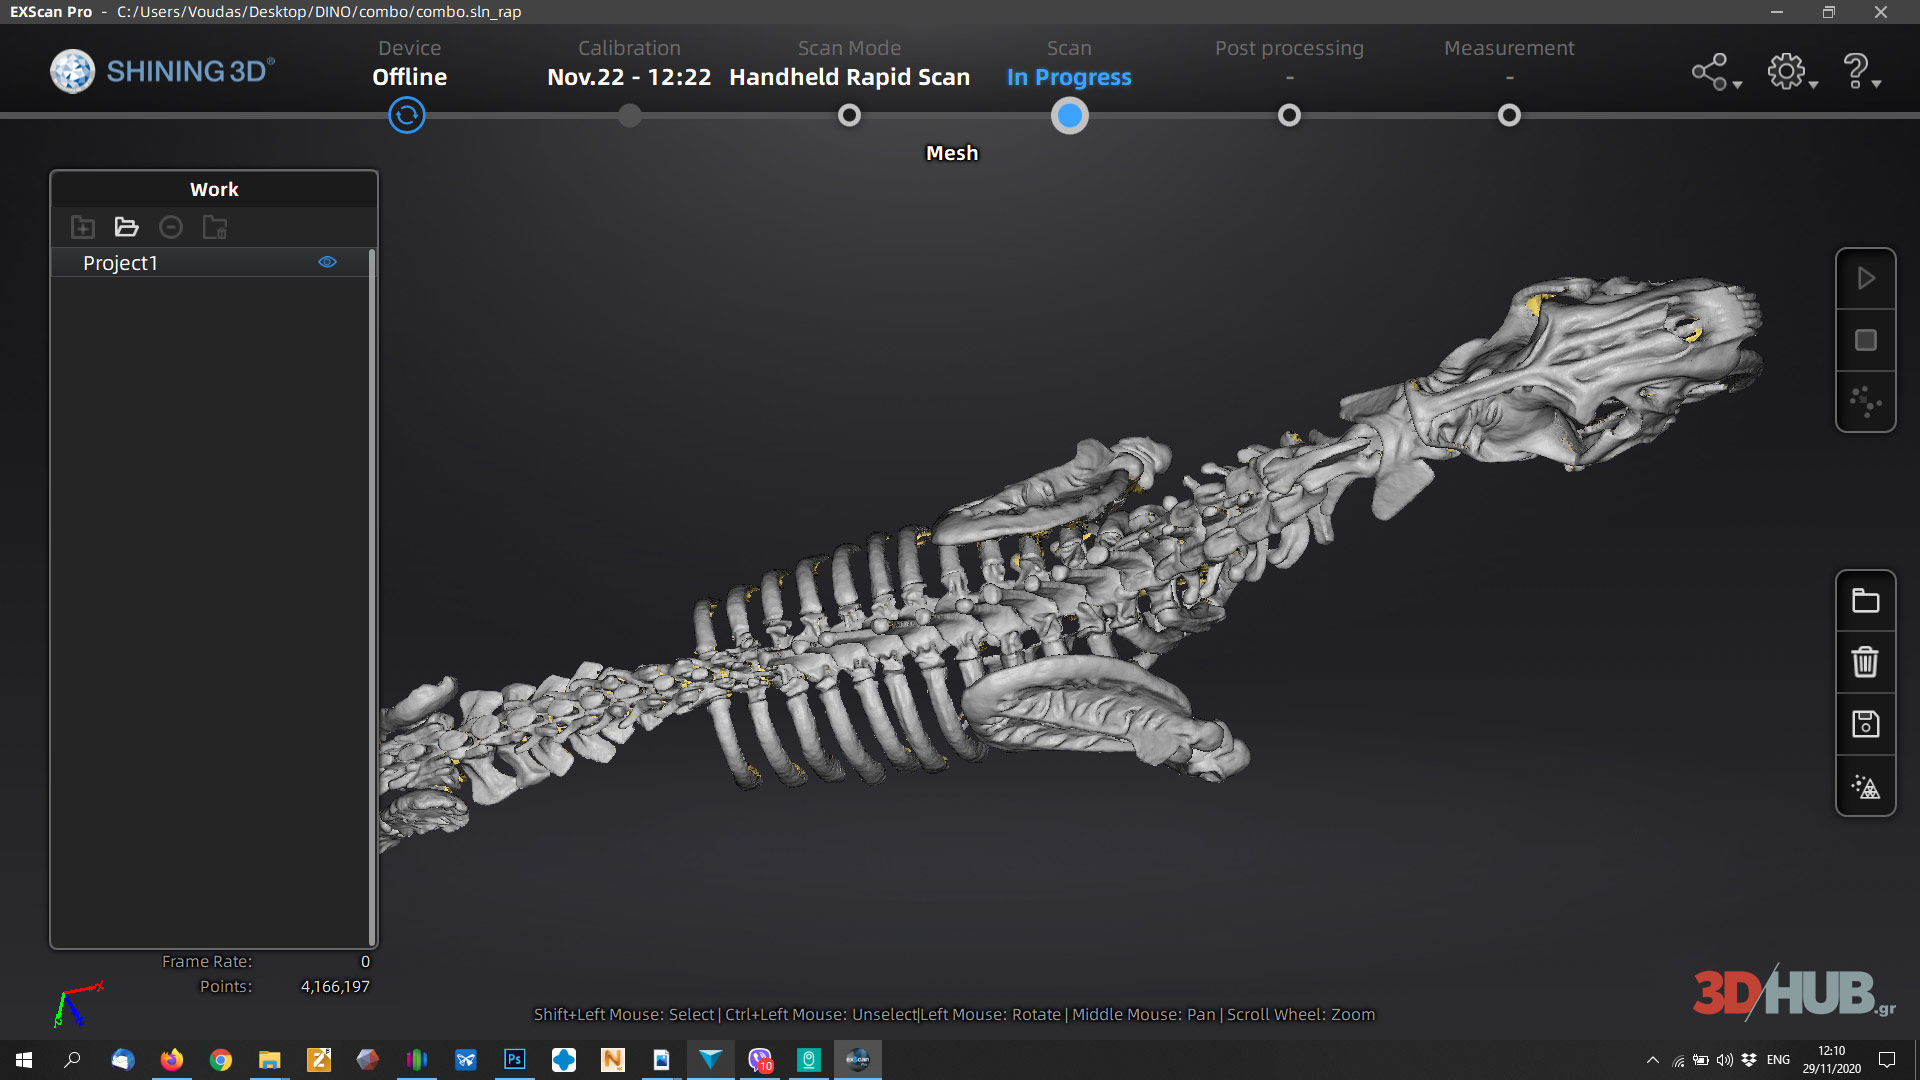Viewport: 1920px width, 1080px height.
Task: Open a project file from the right toolbar
Action: (x=1865, y=600)
